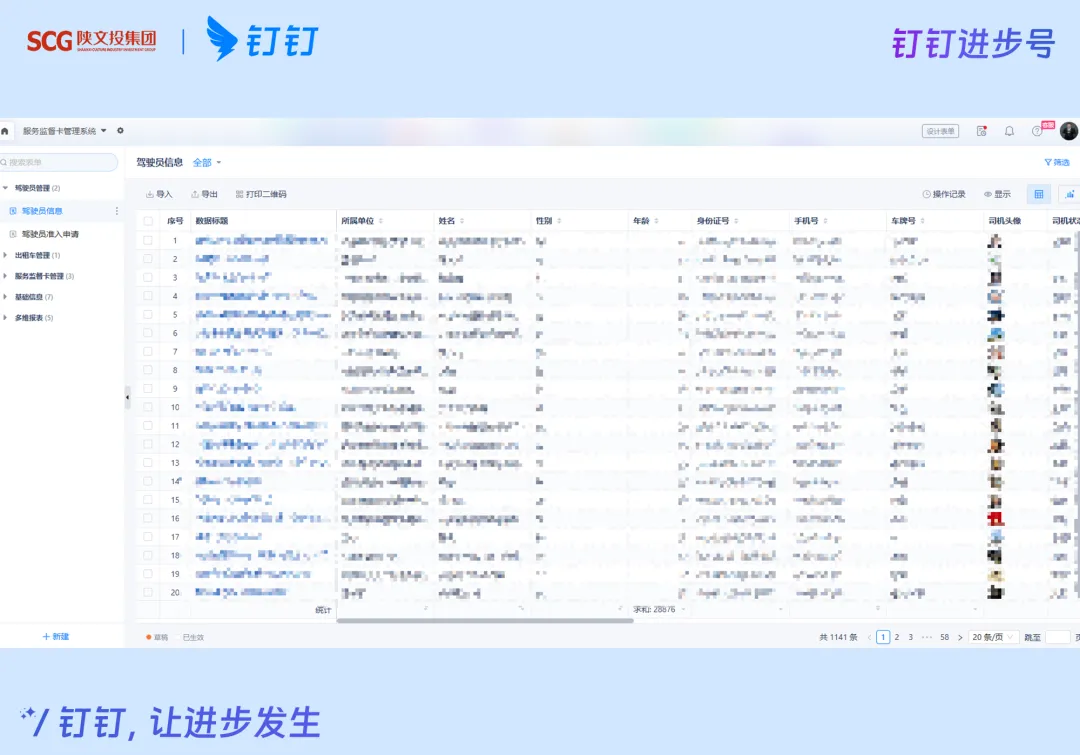Open app settings gear icon
The width and height of the screenshot is (1080, 755).
121,130
